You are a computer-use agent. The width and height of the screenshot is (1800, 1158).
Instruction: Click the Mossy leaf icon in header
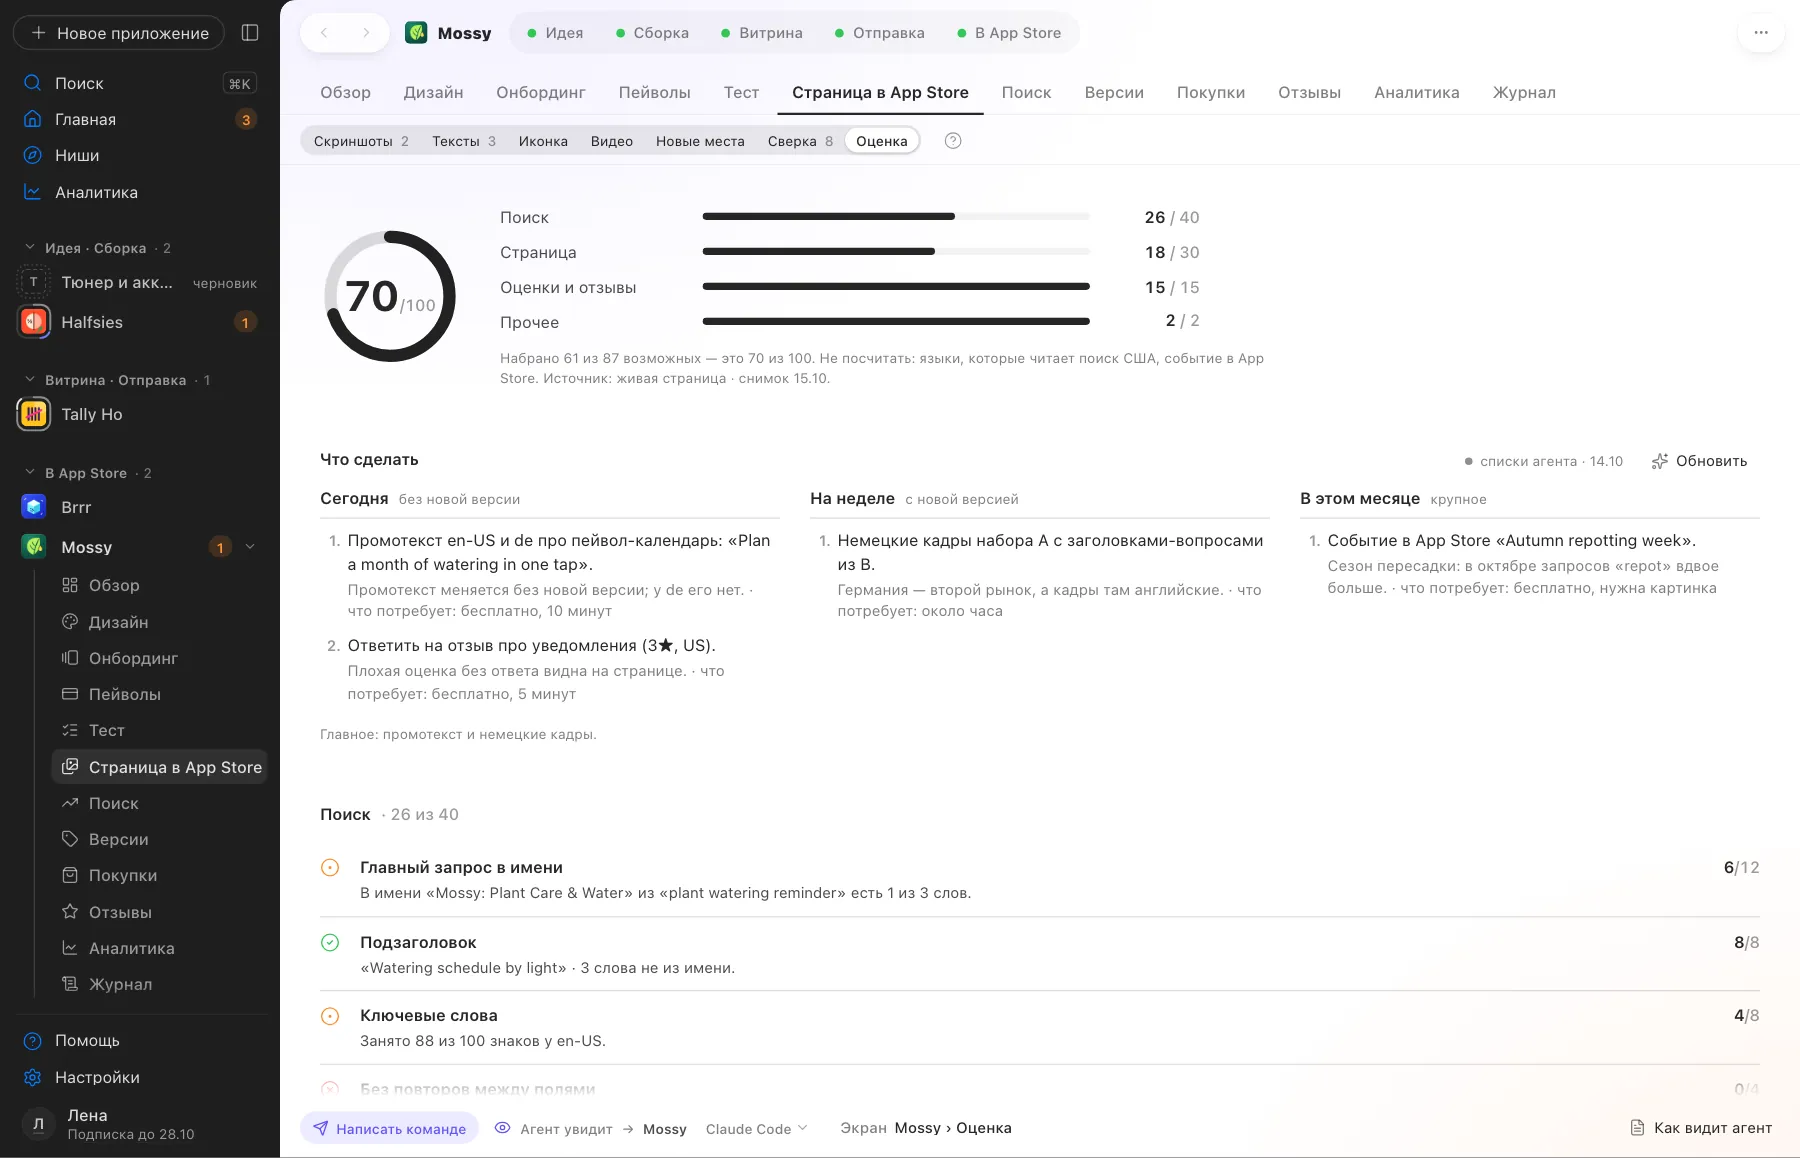416,33
